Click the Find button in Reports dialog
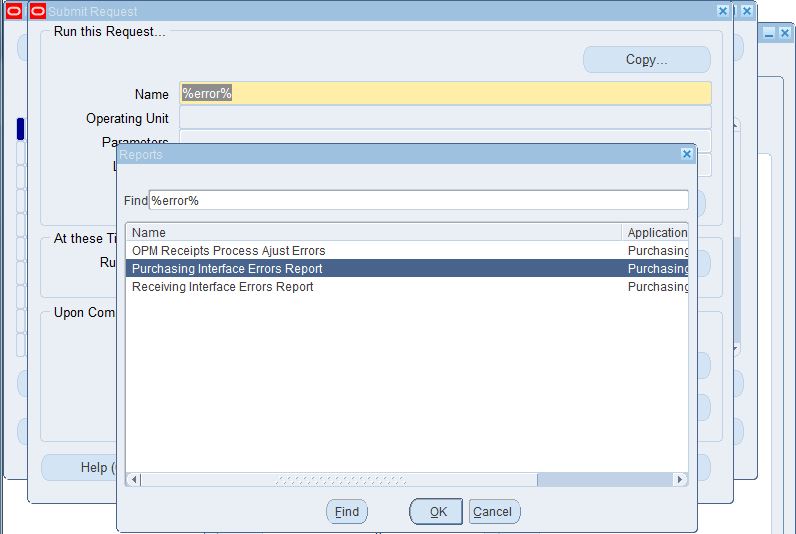Image resolution: width=796 pixels, height=534 pixels. [x=347, y=512]
